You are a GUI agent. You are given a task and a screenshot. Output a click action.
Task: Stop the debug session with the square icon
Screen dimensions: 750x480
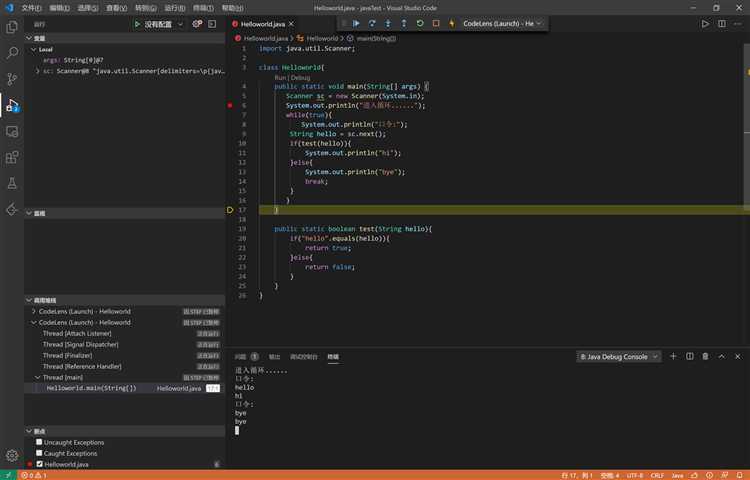point(436,23)
